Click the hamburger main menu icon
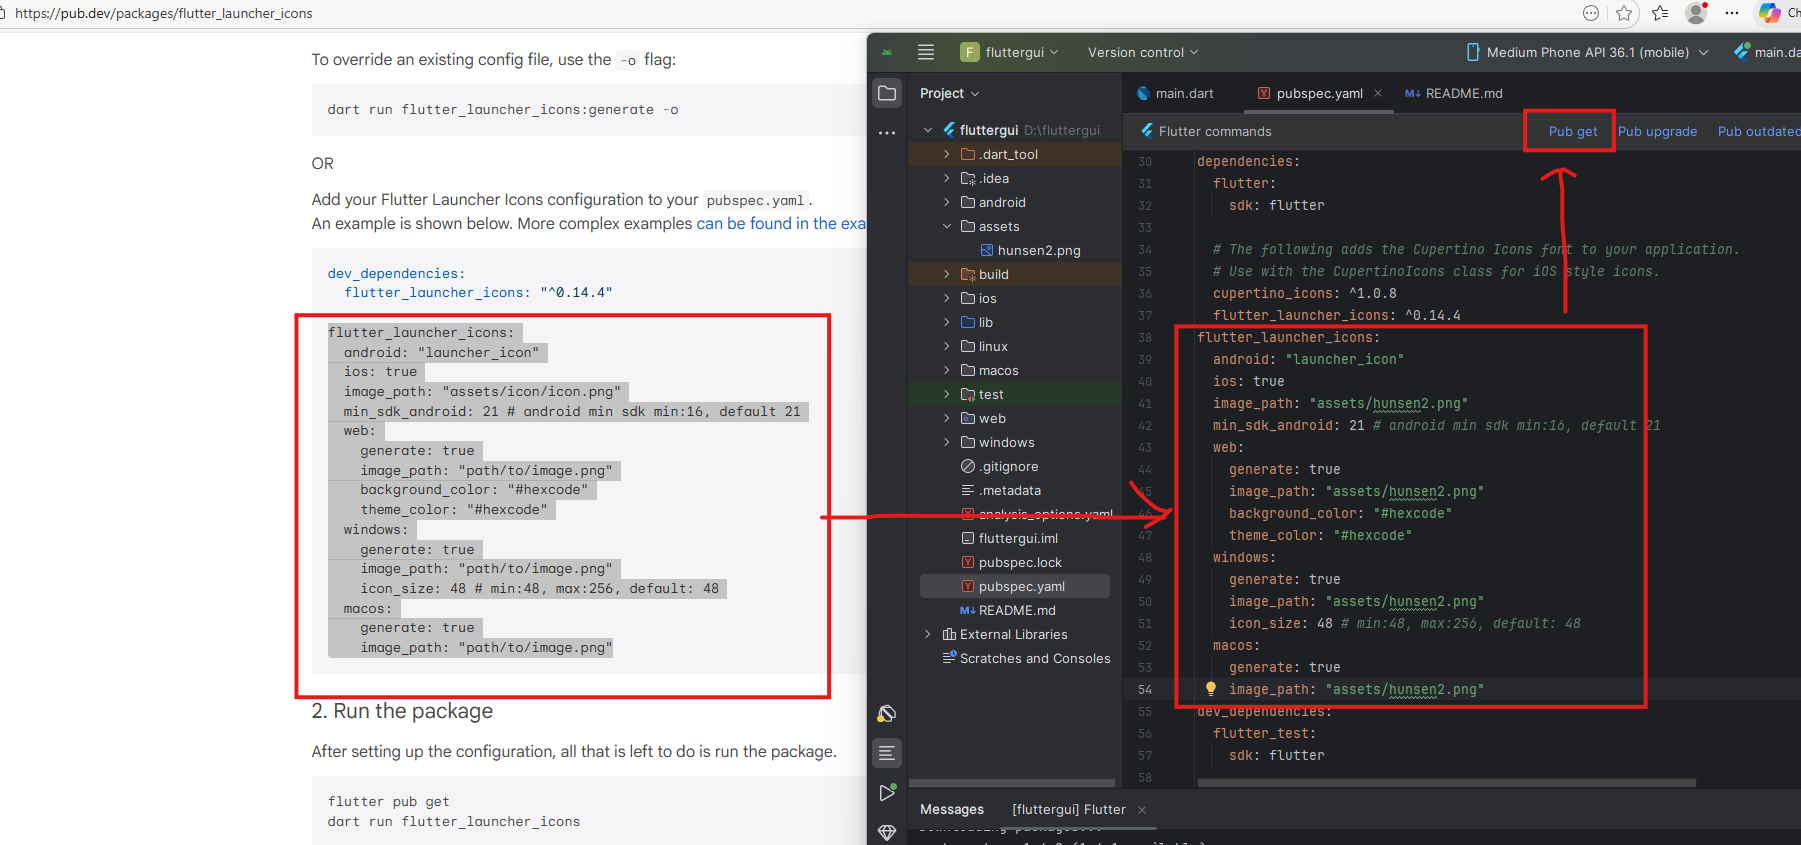1801x845 pixels. [926, 52]
